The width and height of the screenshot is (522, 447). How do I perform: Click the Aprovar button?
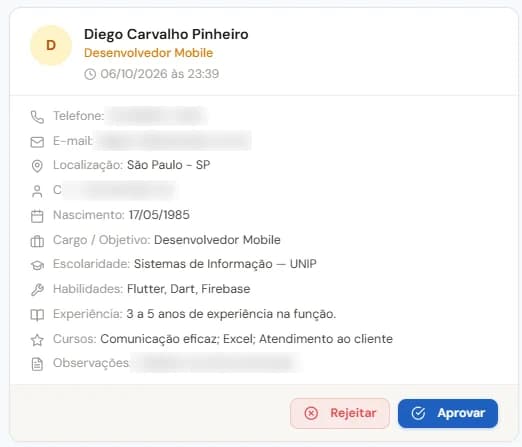448,413
